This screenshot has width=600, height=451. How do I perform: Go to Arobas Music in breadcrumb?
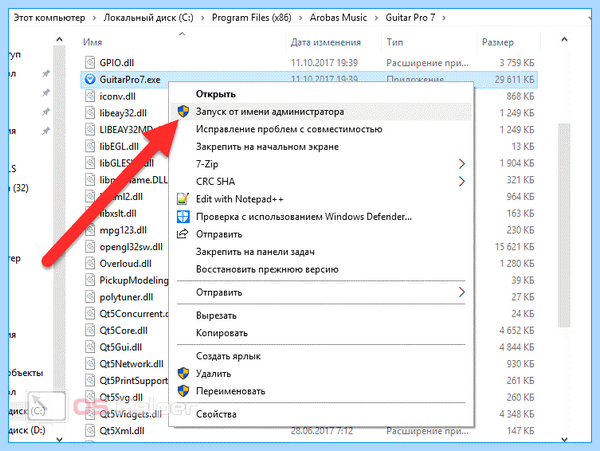click(x=338, y=18)
